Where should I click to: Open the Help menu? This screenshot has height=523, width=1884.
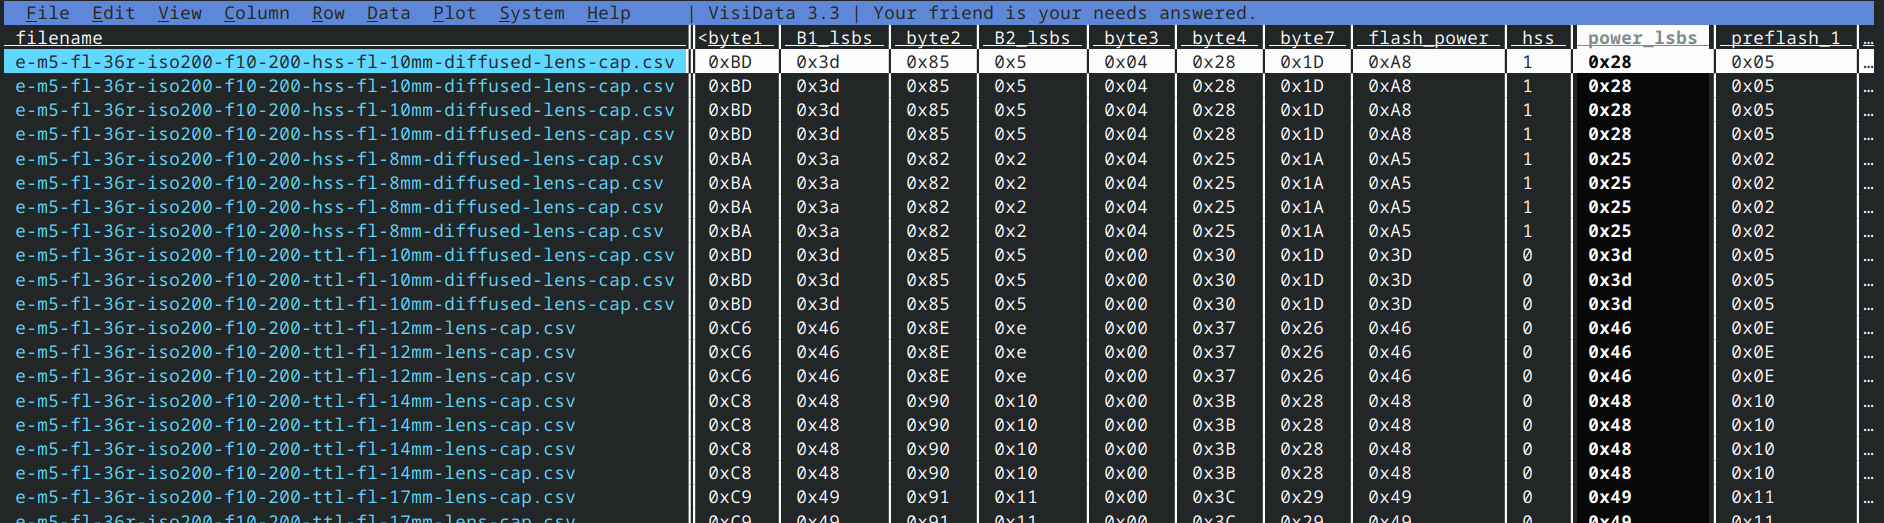(608, 13)
